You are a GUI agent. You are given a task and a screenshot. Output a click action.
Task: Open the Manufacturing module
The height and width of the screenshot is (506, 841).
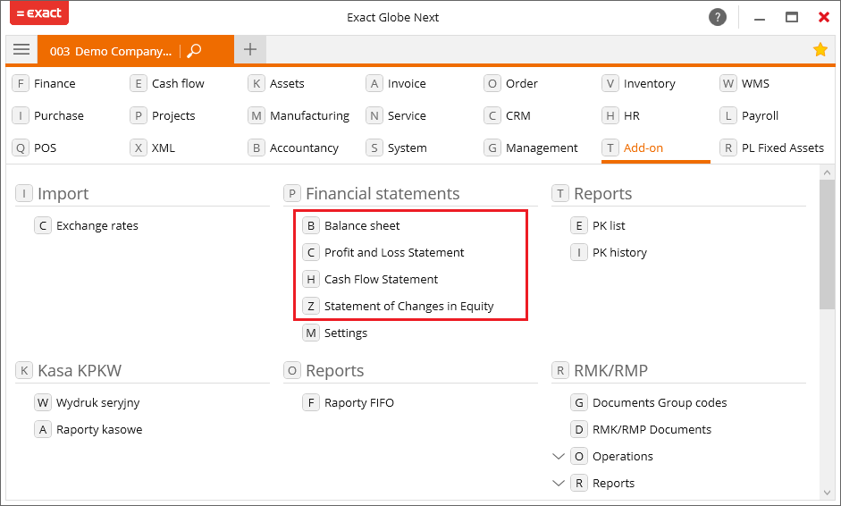click(x=299, y=116)
